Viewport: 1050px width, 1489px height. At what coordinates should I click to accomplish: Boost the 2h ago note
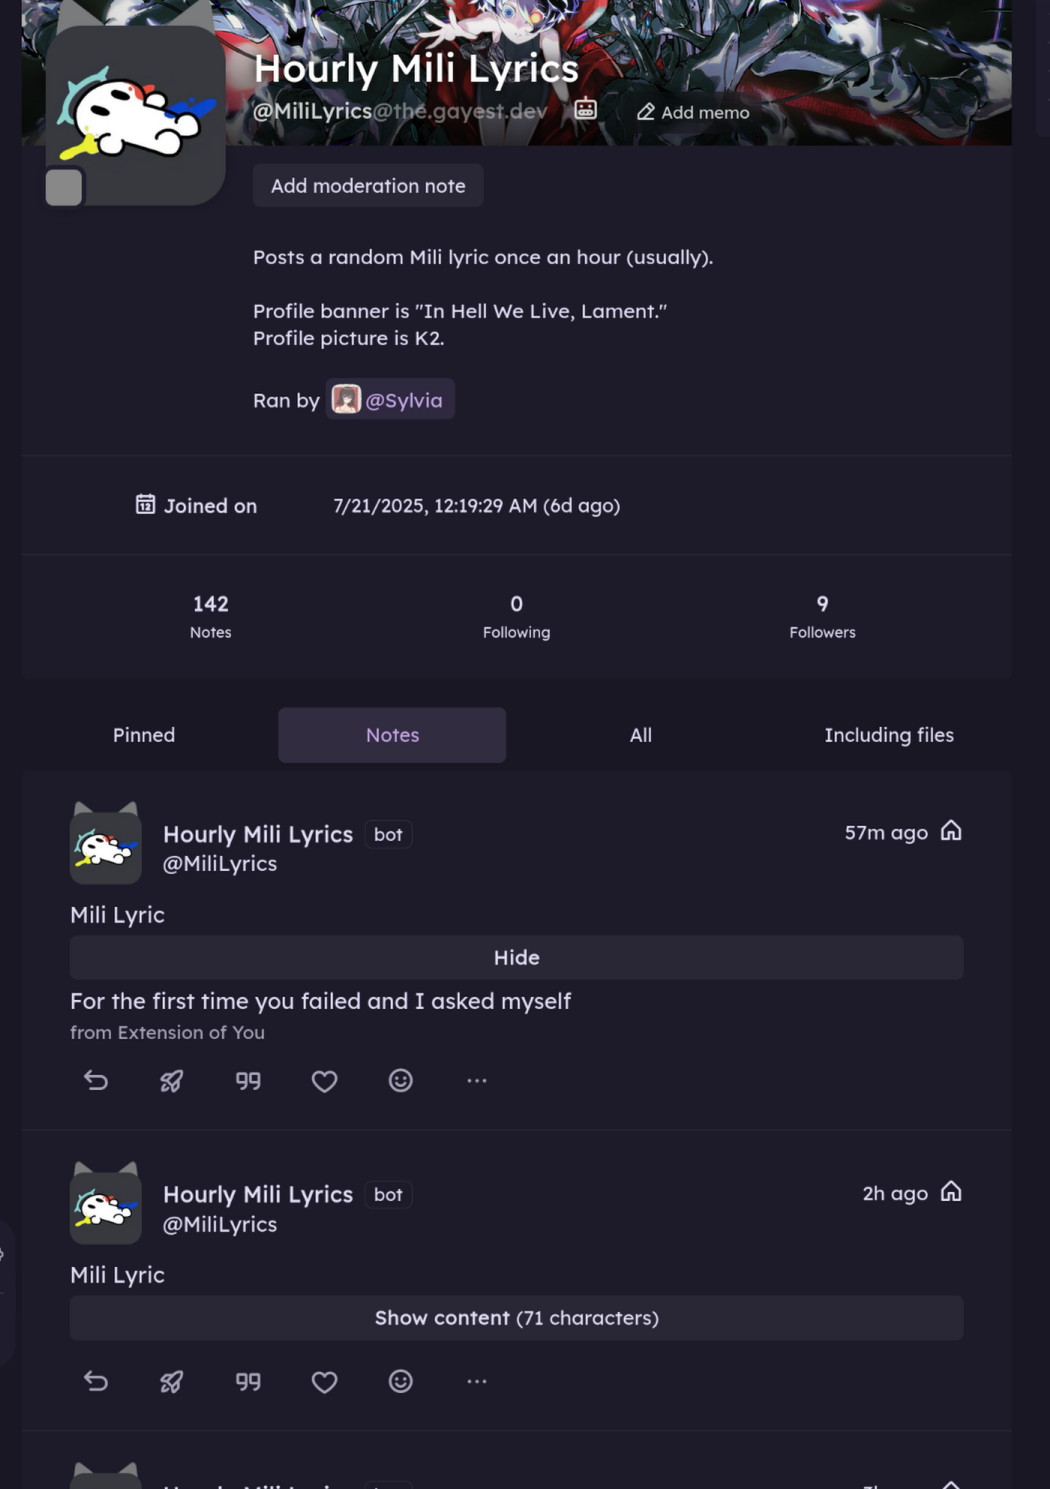[172, 1381]
